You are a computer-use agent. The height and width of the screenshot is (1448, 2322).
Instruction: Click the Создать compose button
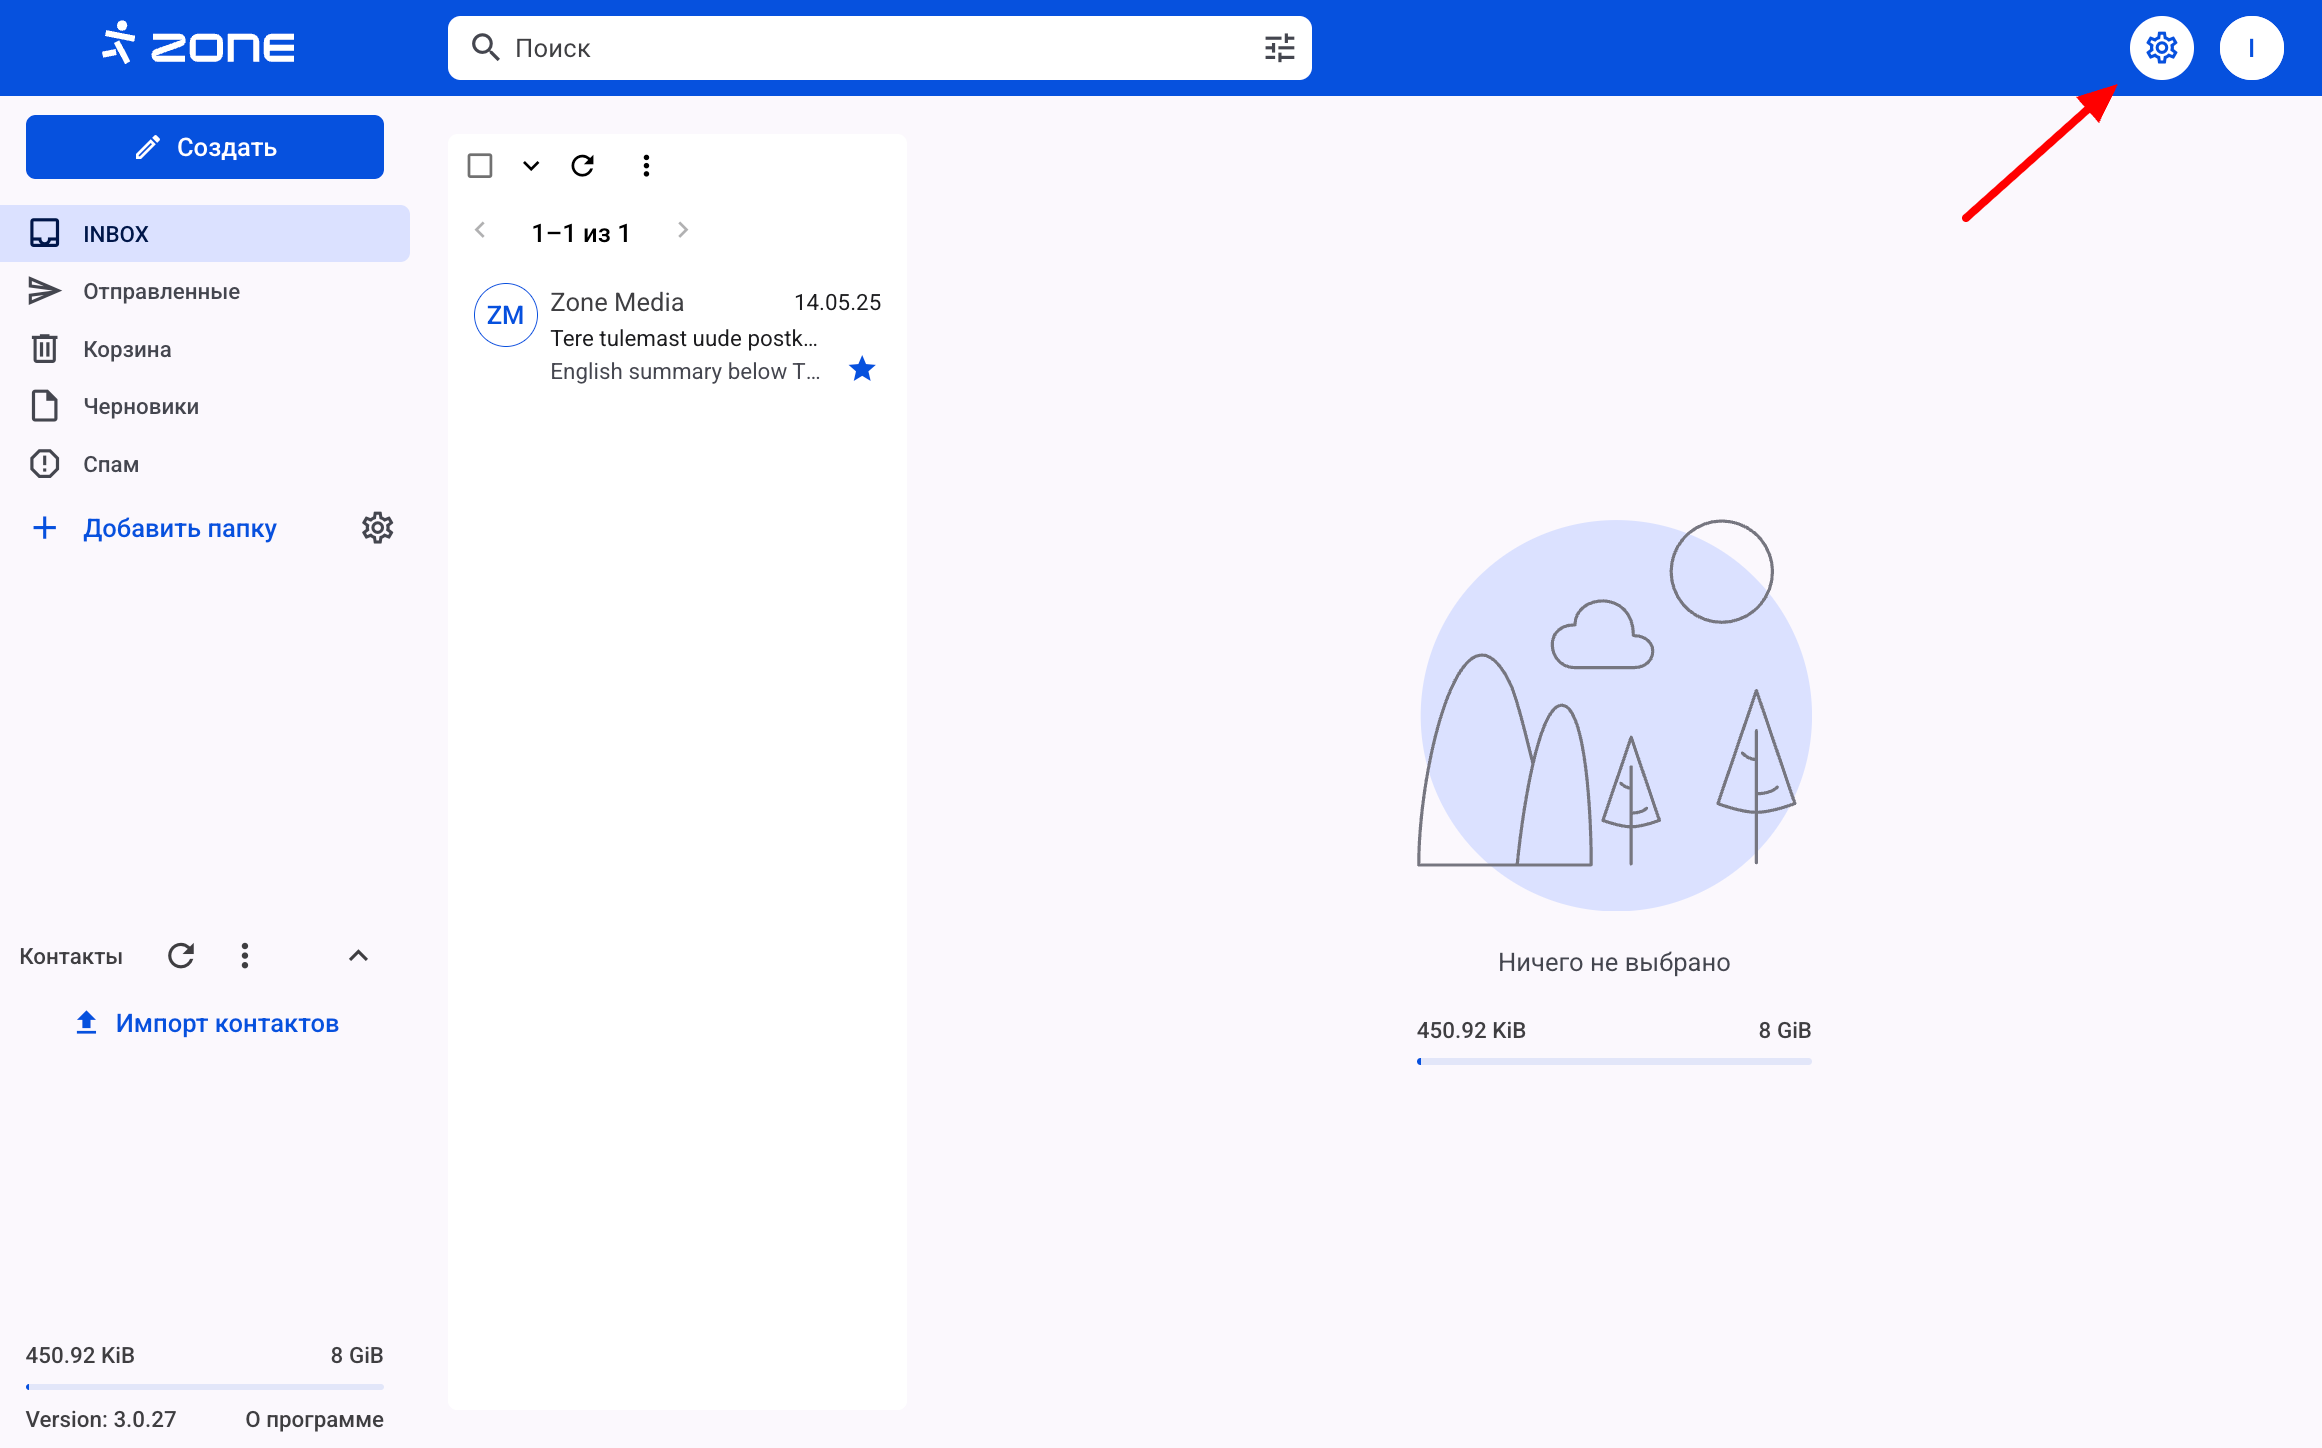coord(205,147)
